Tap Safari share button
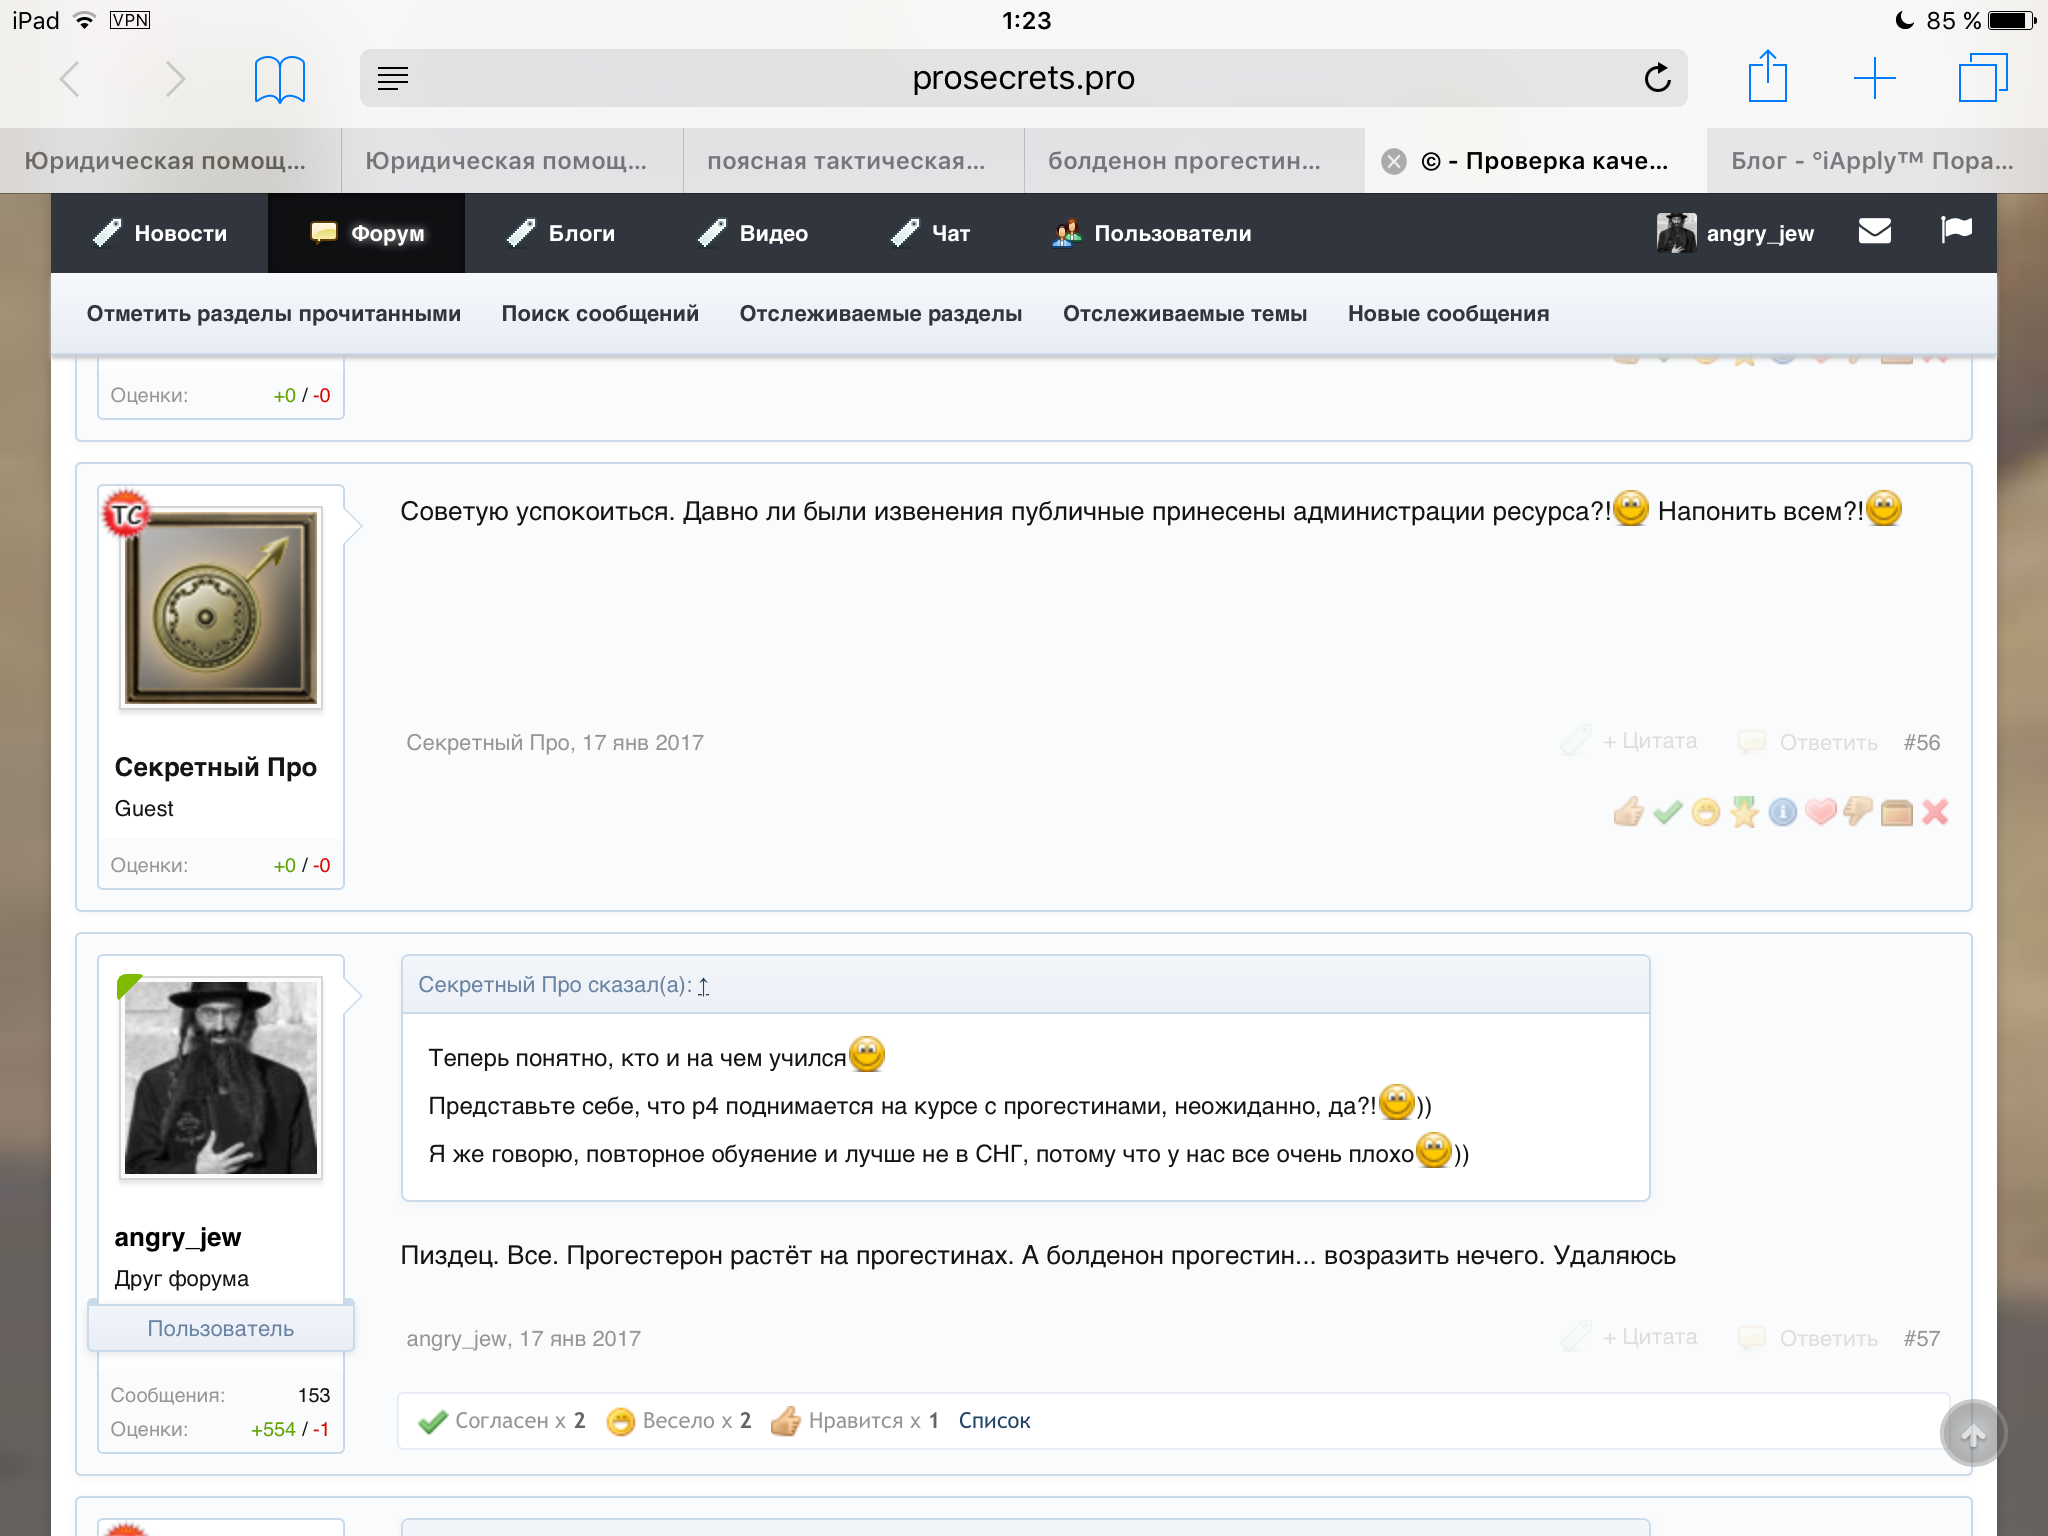Screen dimensions: 2048x1536 click(1767, 77)
